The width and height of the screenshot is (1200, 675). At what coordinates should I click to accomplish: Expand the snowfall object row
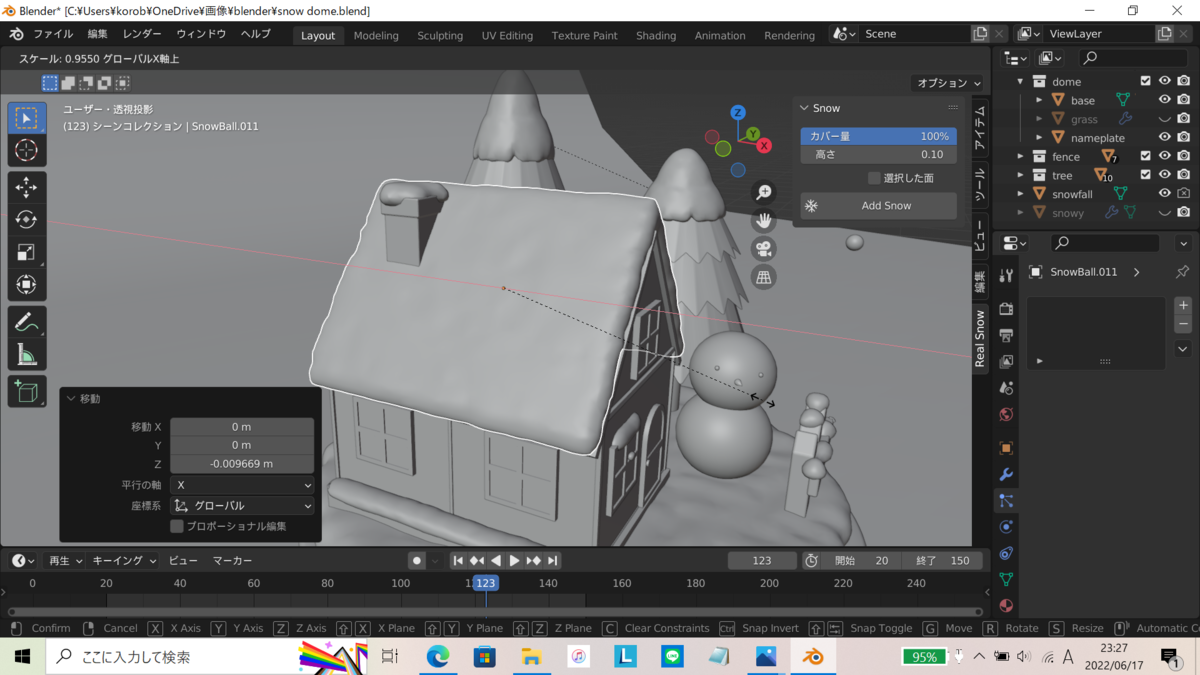point(1020,194)
